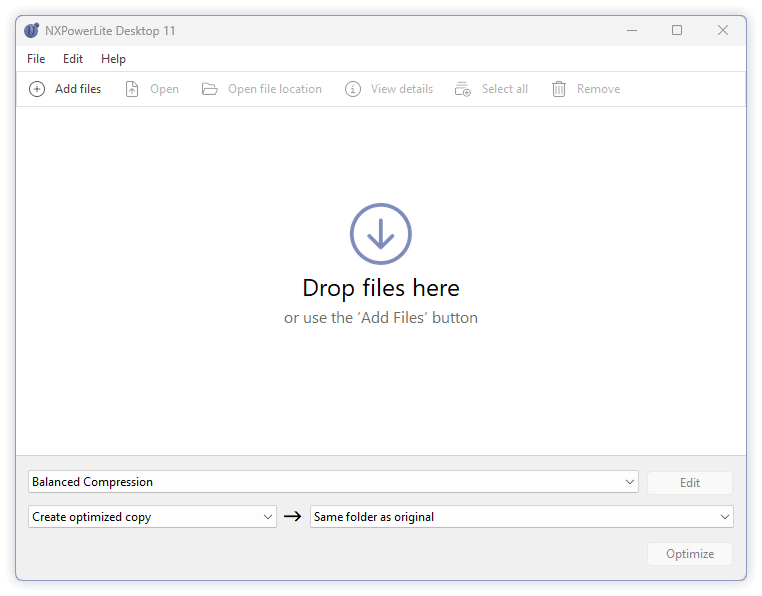The width and height of the screenshot is (762, 596).
Task: Open the Create optimized copy dropdown
Action: [152, 516]
